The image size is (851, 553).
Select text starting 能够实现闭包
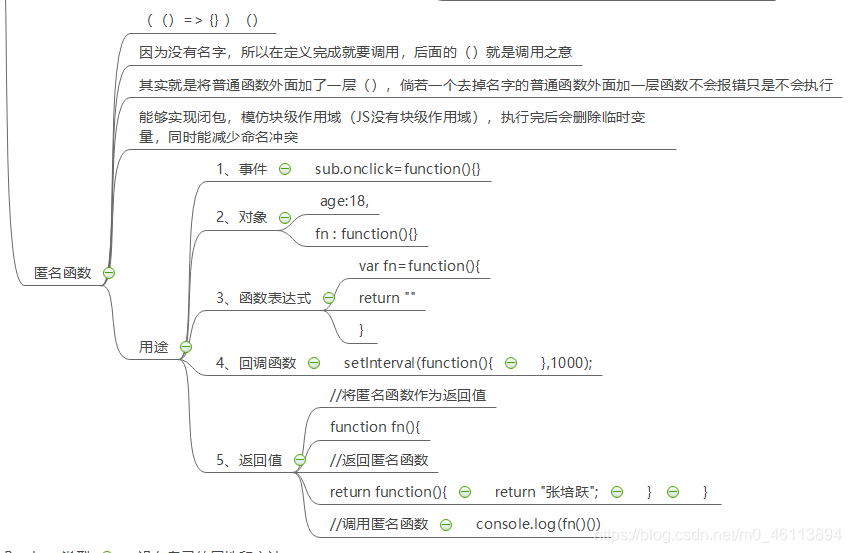click(x=392, y=127)
